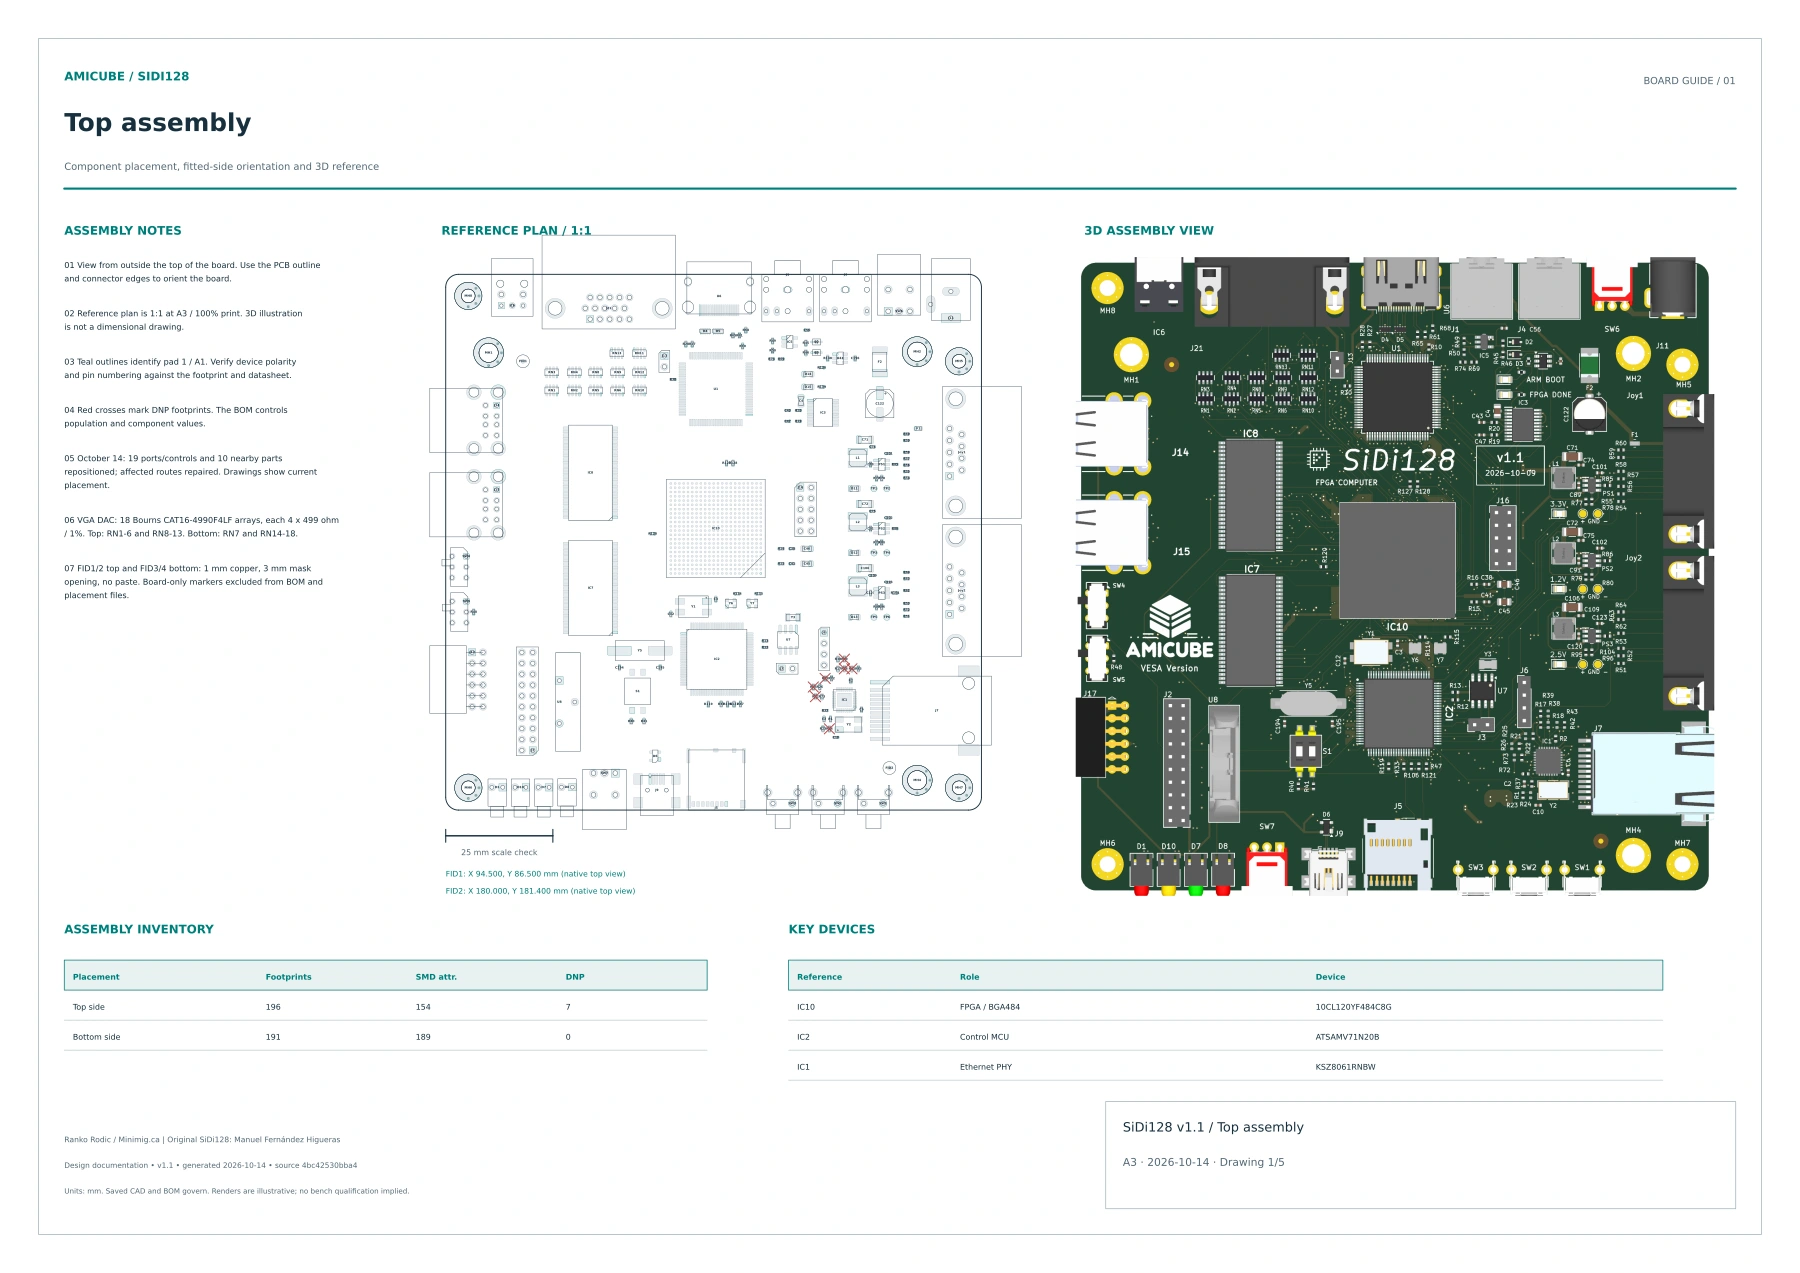
Task: Select the 'AMICUBE / SIDI128' header text
Action: point(126,76)
